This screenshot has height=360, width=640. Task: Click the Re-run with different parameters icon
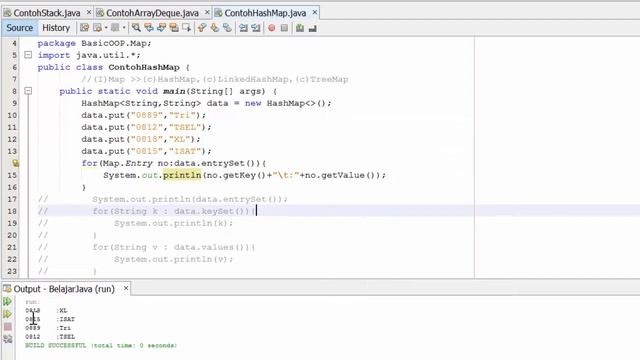[x=7, y=314]
